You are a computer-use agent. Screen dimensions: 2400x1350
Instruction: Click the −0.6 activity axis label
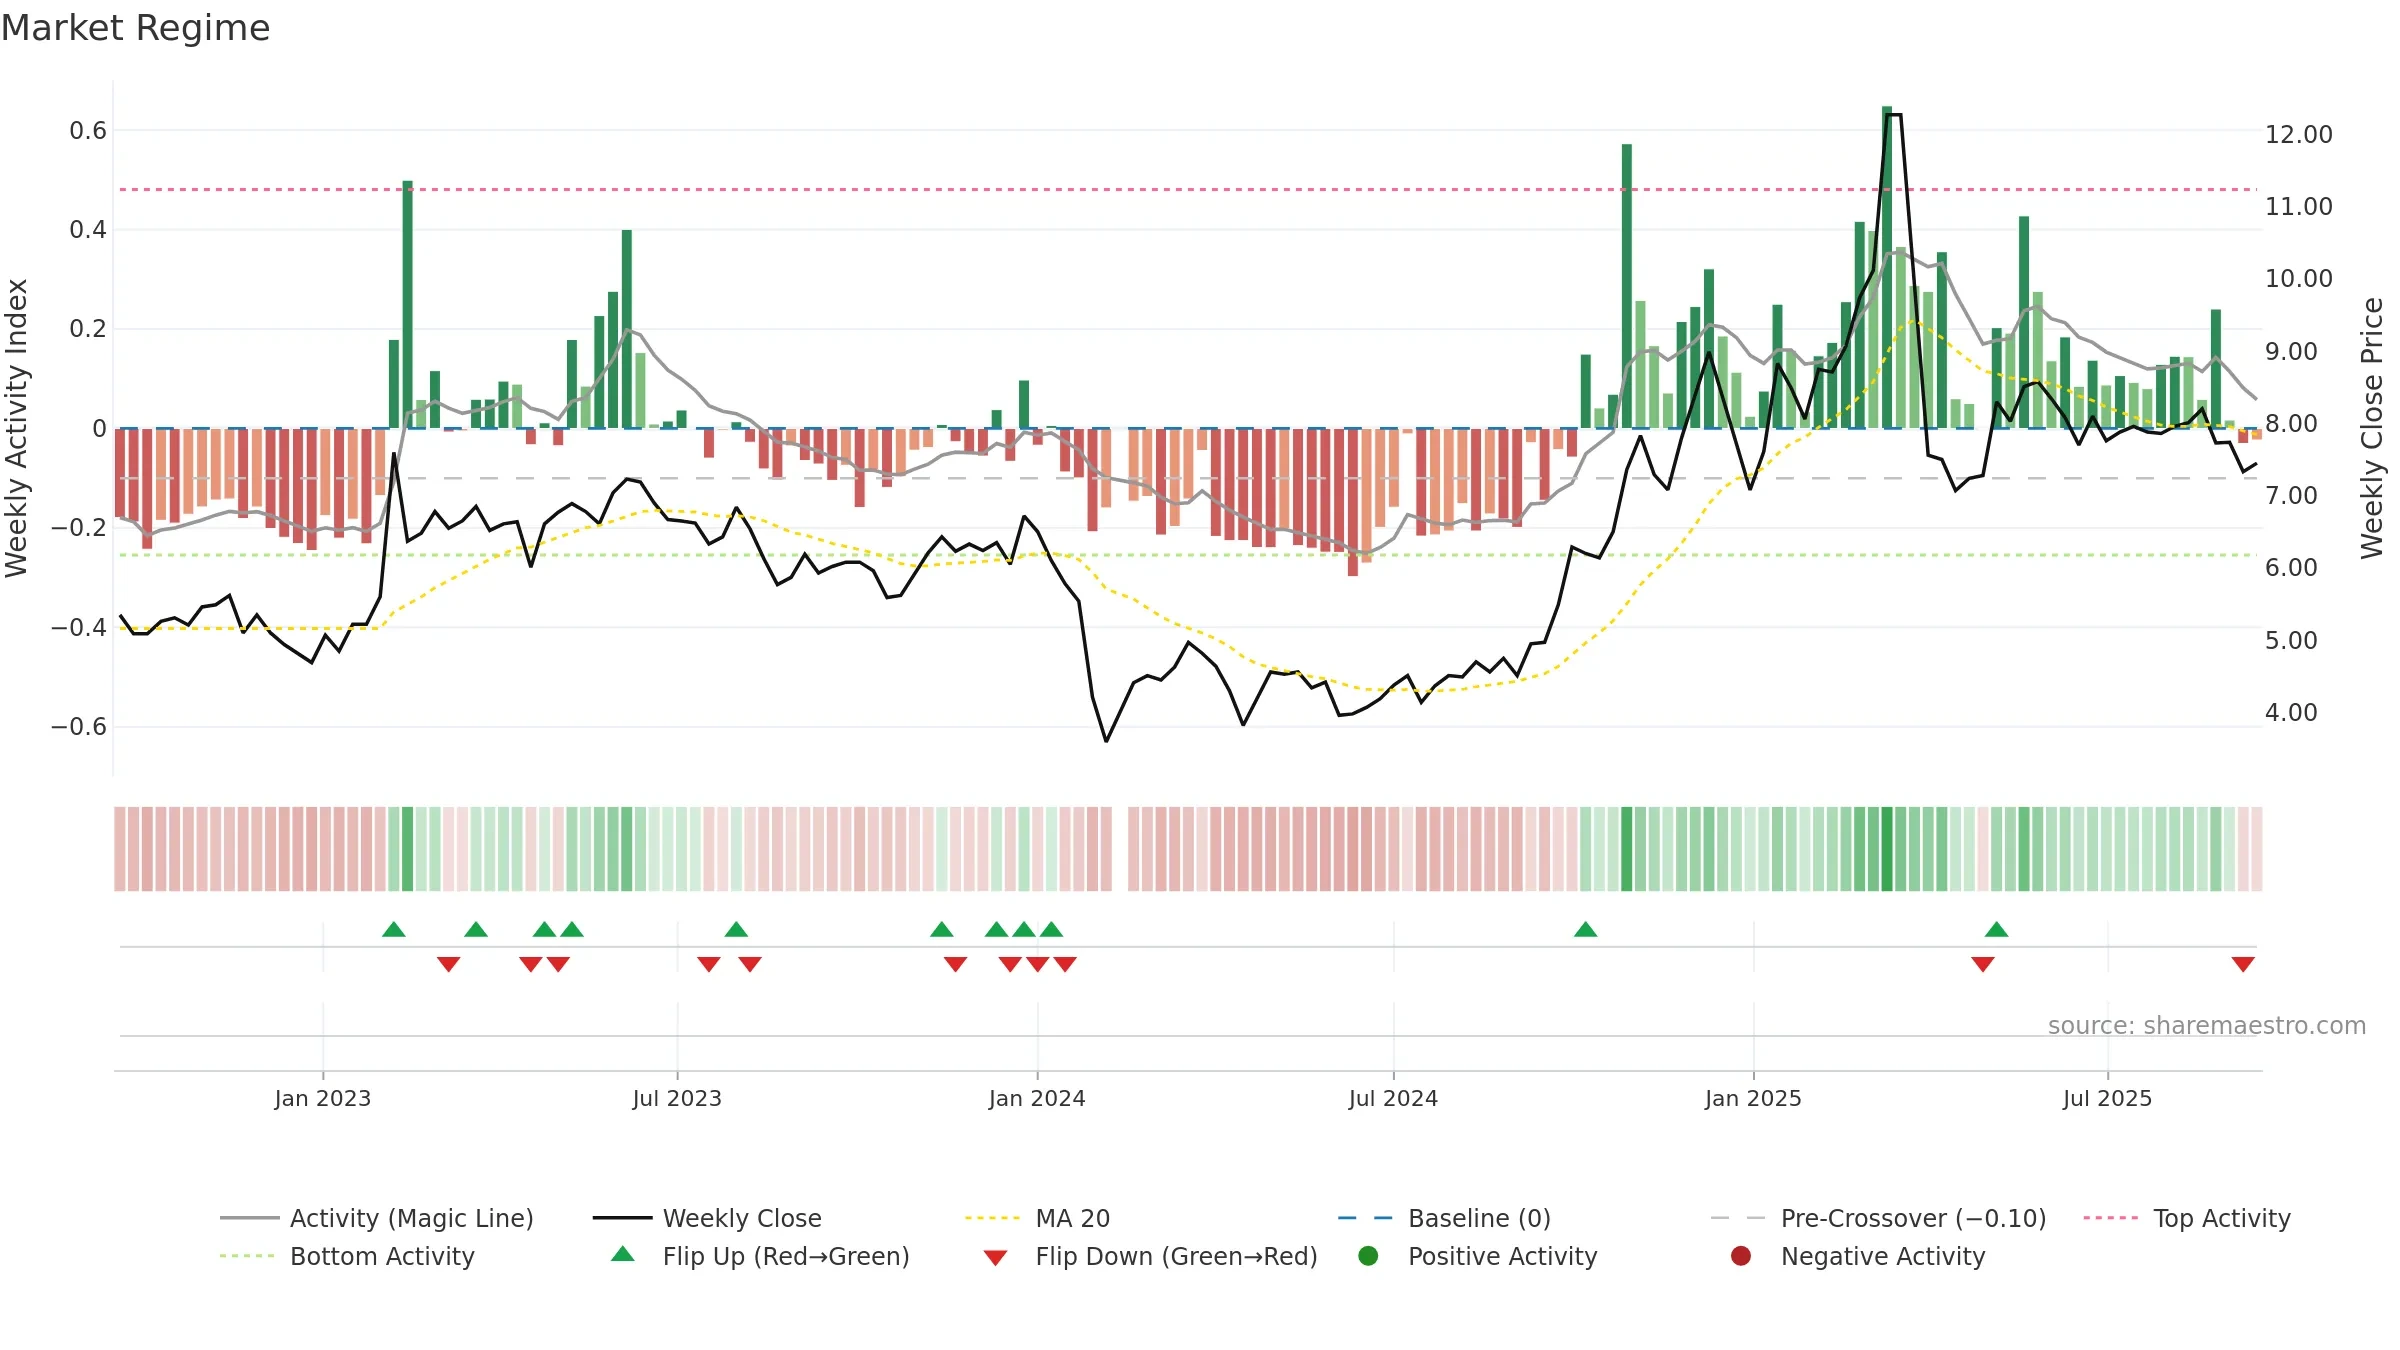pyautogui.click(x=79, y=726)
